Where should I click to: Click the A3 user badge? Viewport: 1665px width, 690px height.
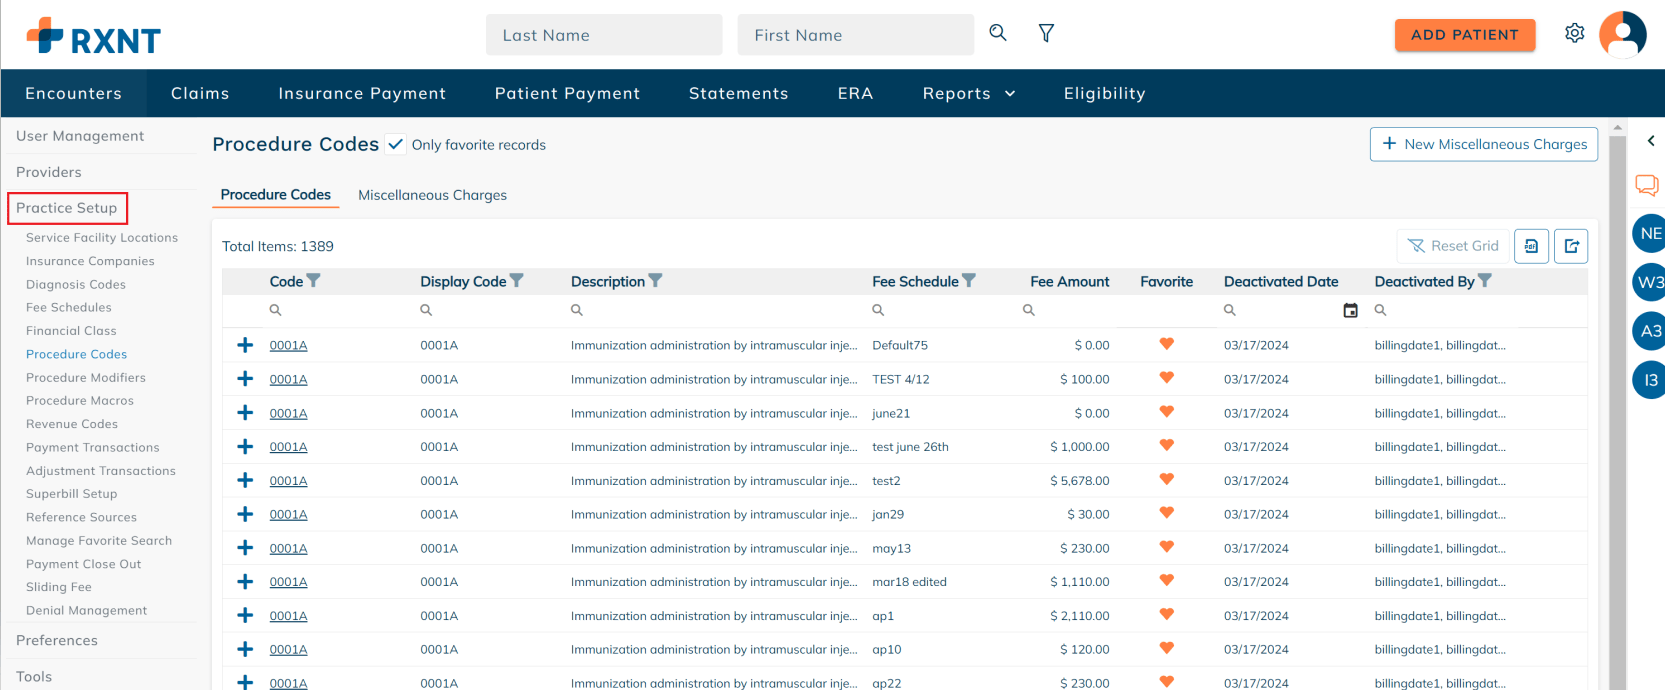pyautogui.click(x=1649, y=331)
